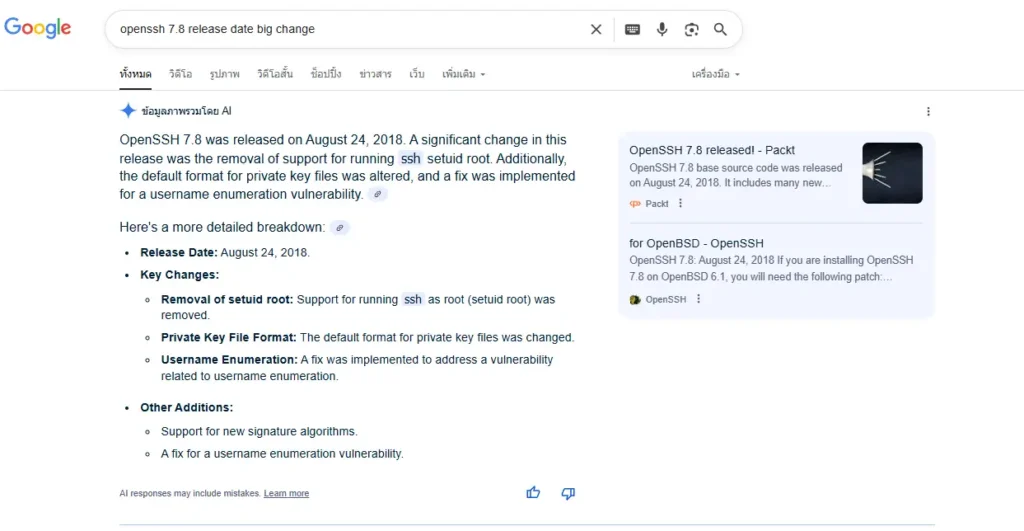Open Google Lens image search icon
The width and height of the screenshot is (1024, 531).
(691, 30)
